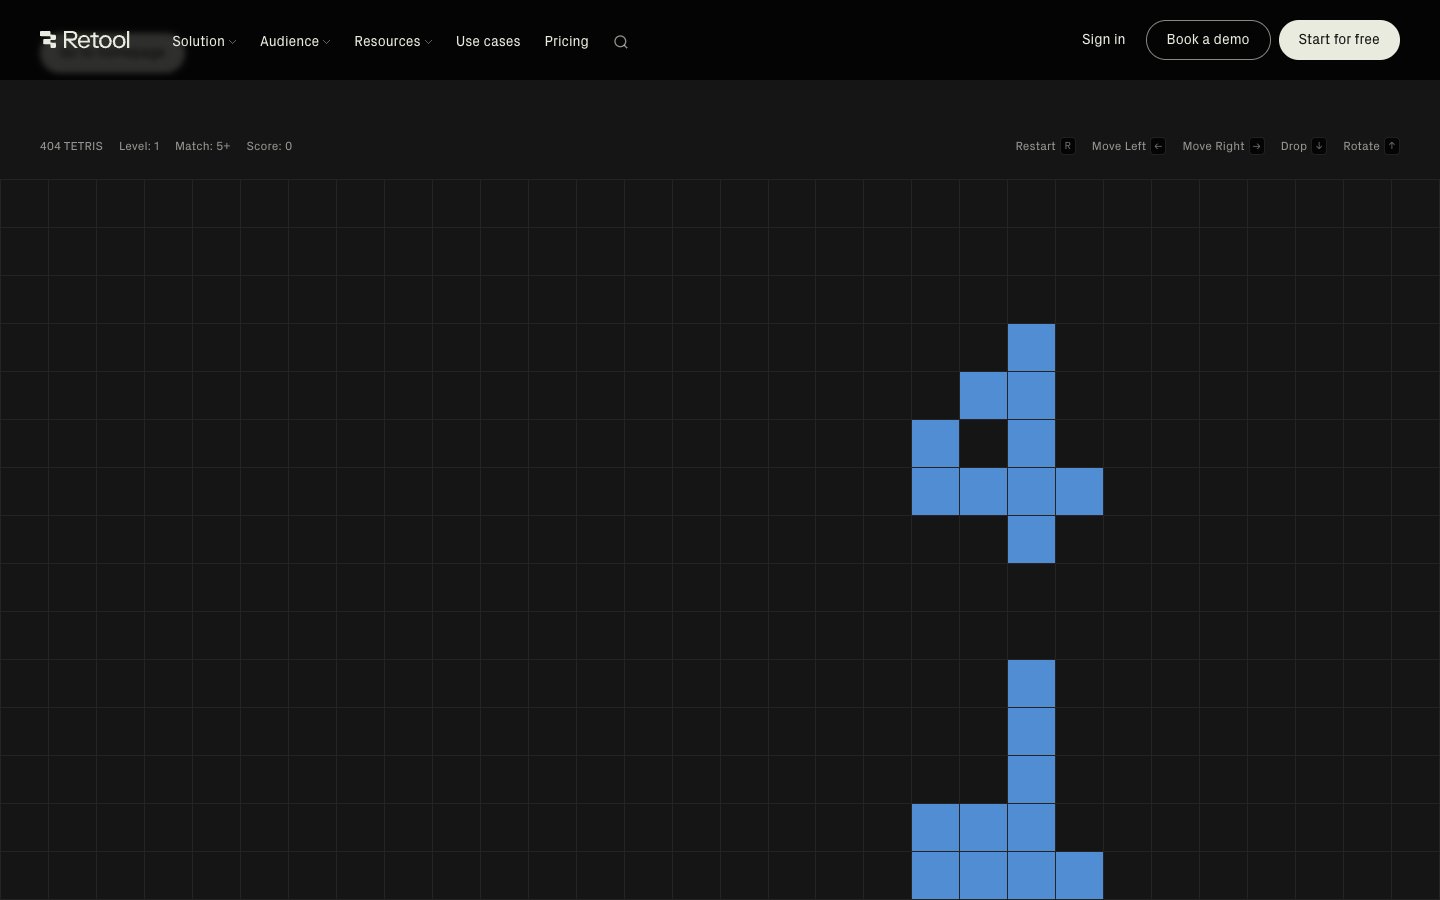The width and height of the screenshot is (1440, 900).
Task: Click the Book a demo button
Action: (1208, 40)
